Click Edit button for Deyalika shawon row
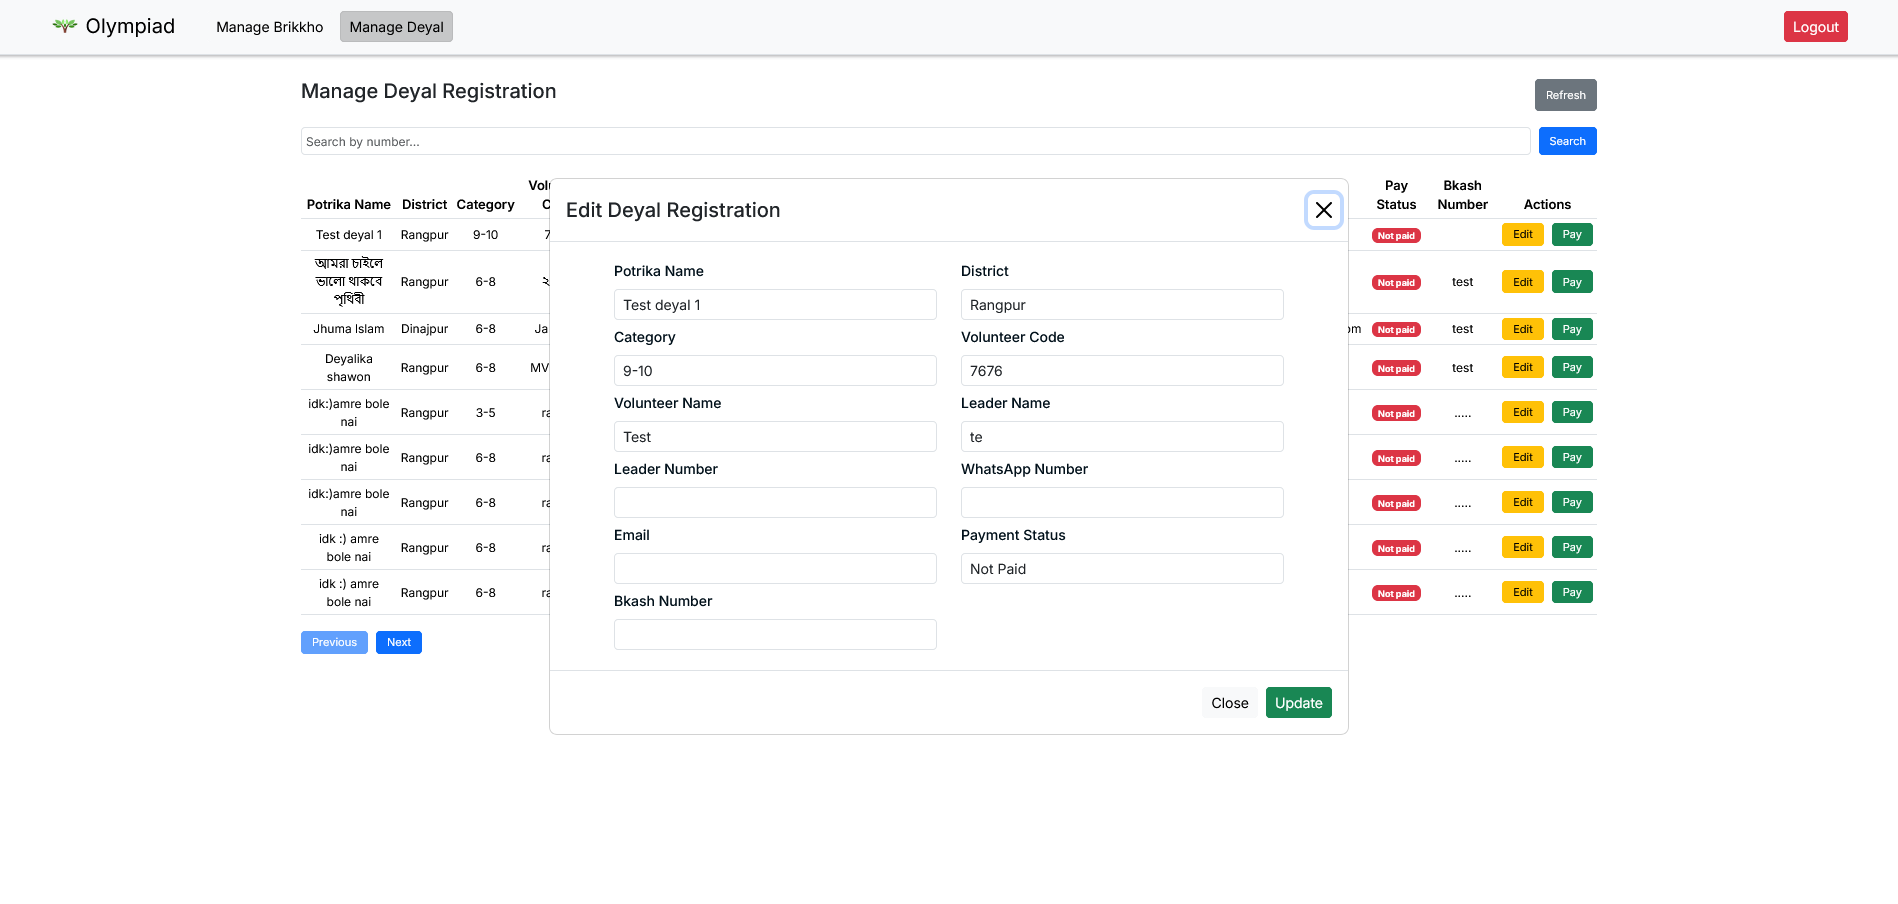The width and height of the screenshot is (1898, 904). (x=1522, y=367)
